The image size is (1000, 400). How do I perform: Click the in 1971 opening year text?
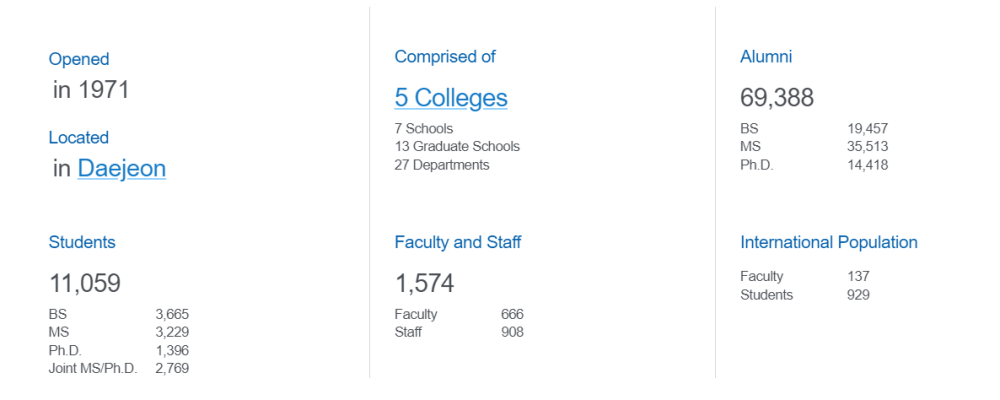click(91, 91)
